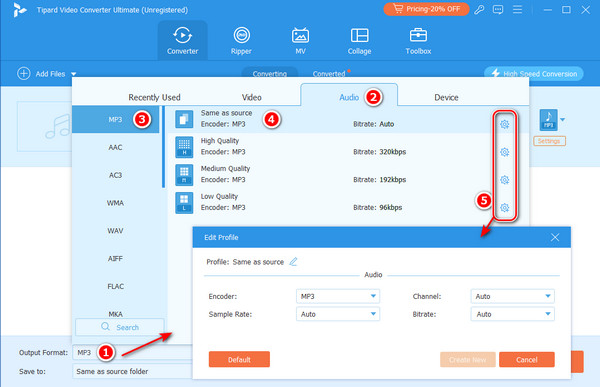600x387 pixels.
Task: Select MKA in the format list
Action: tap(116, 313)
